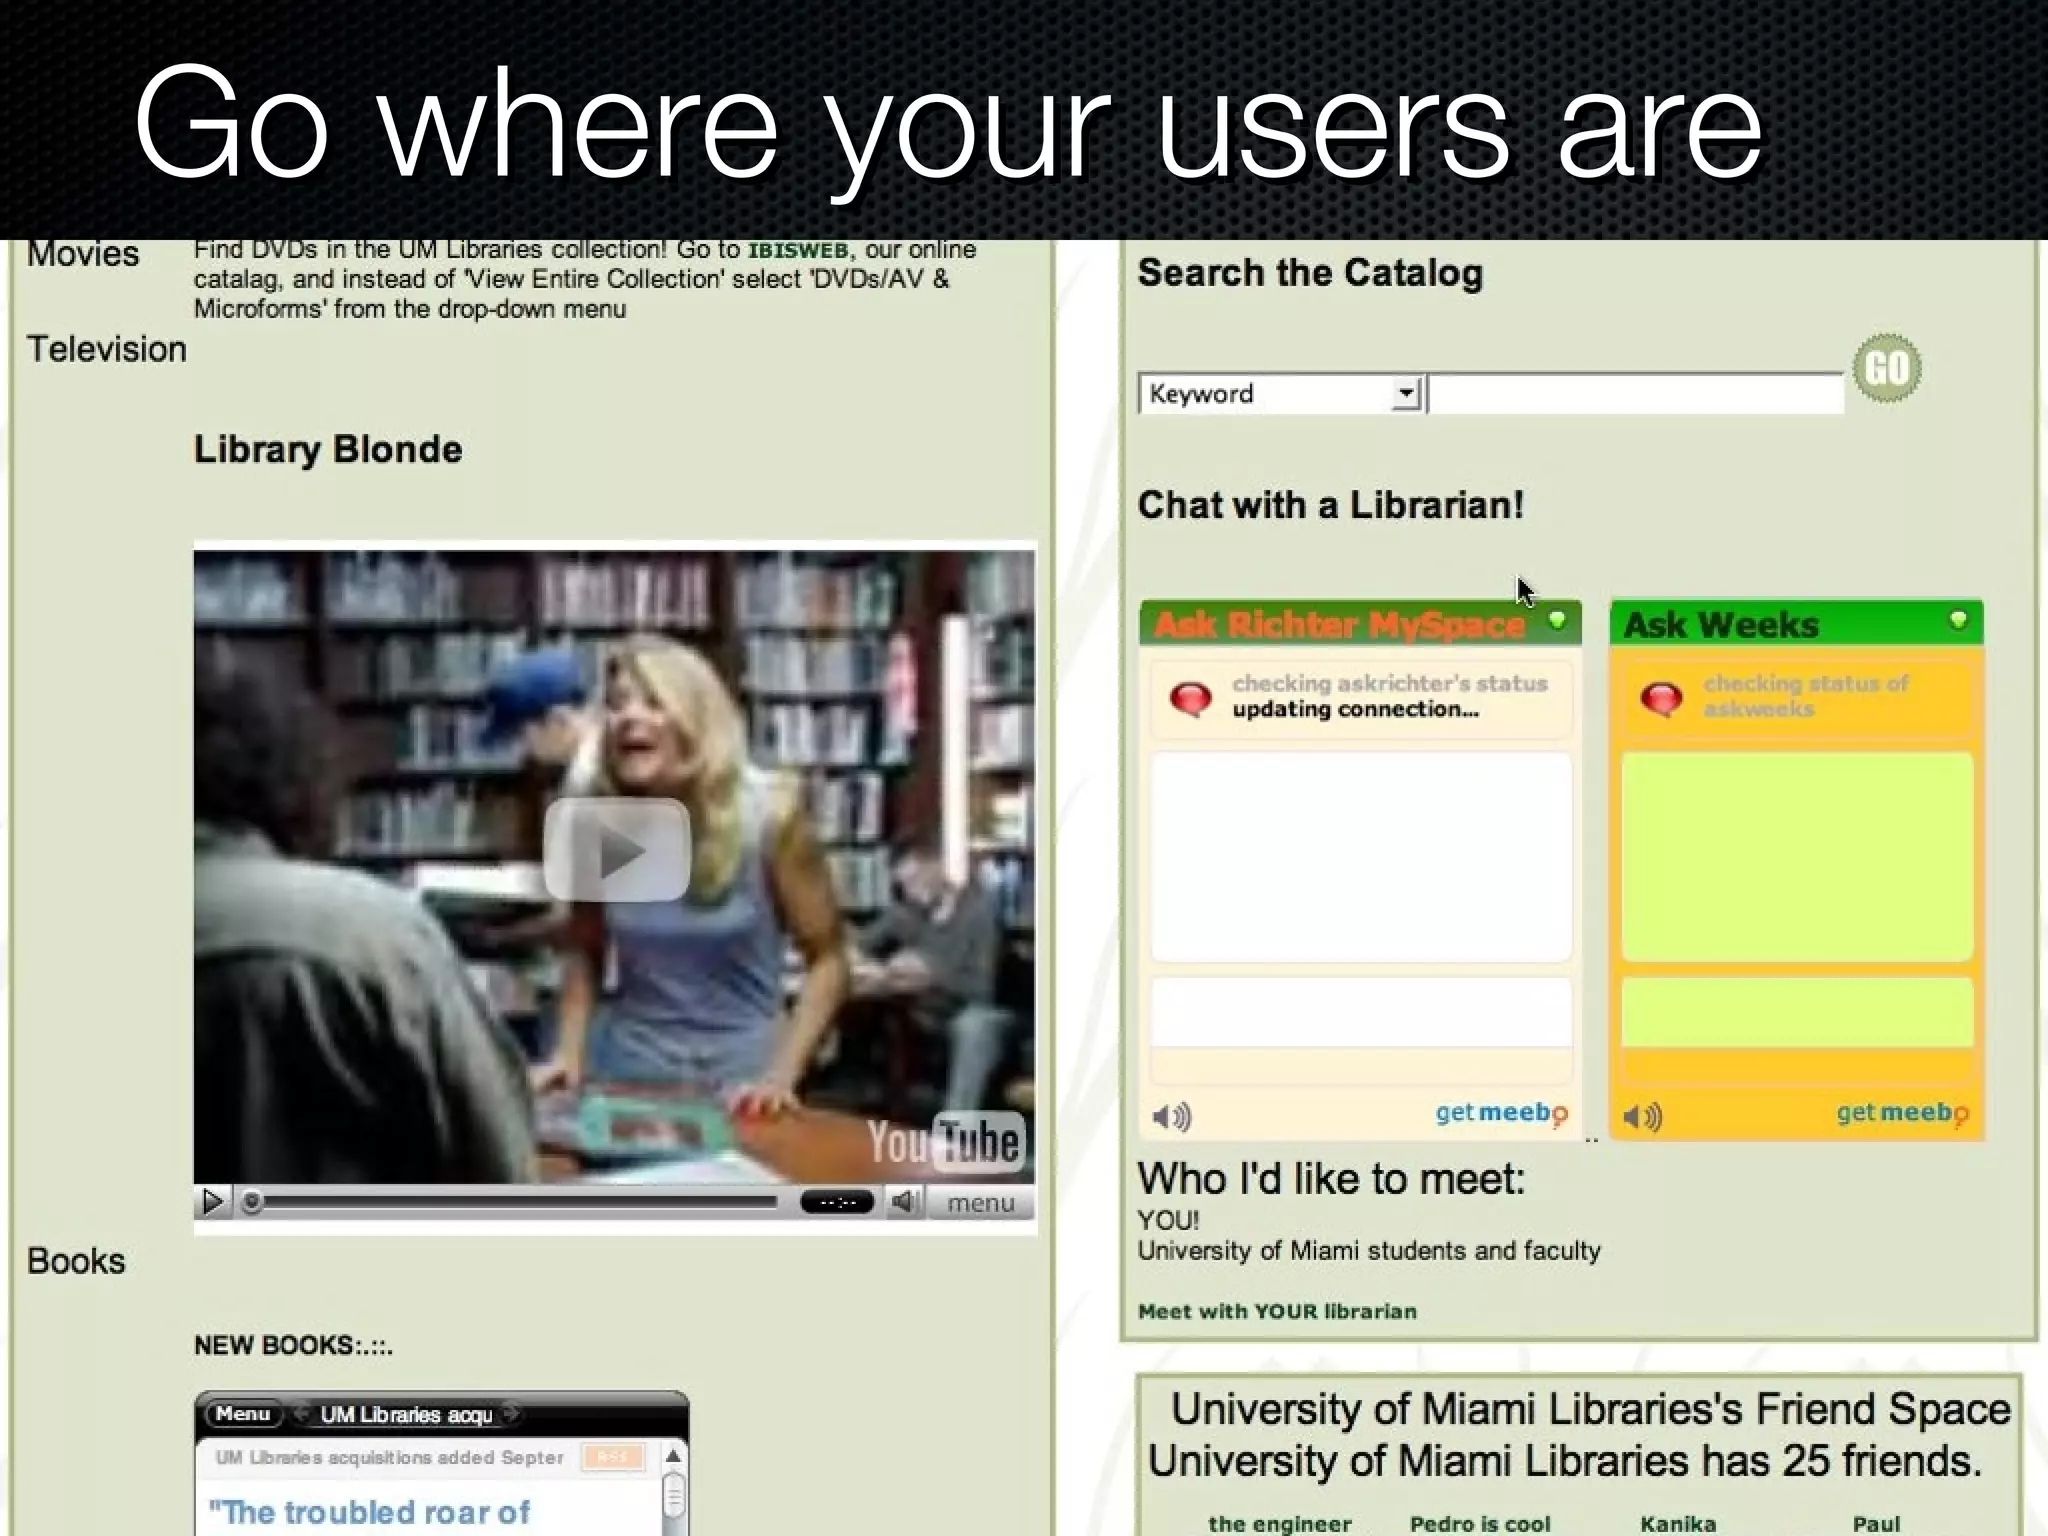Click the UM Libraries acqu widget title
This screenshot has height=1536, width=2048.
[x=406, y=1415]
